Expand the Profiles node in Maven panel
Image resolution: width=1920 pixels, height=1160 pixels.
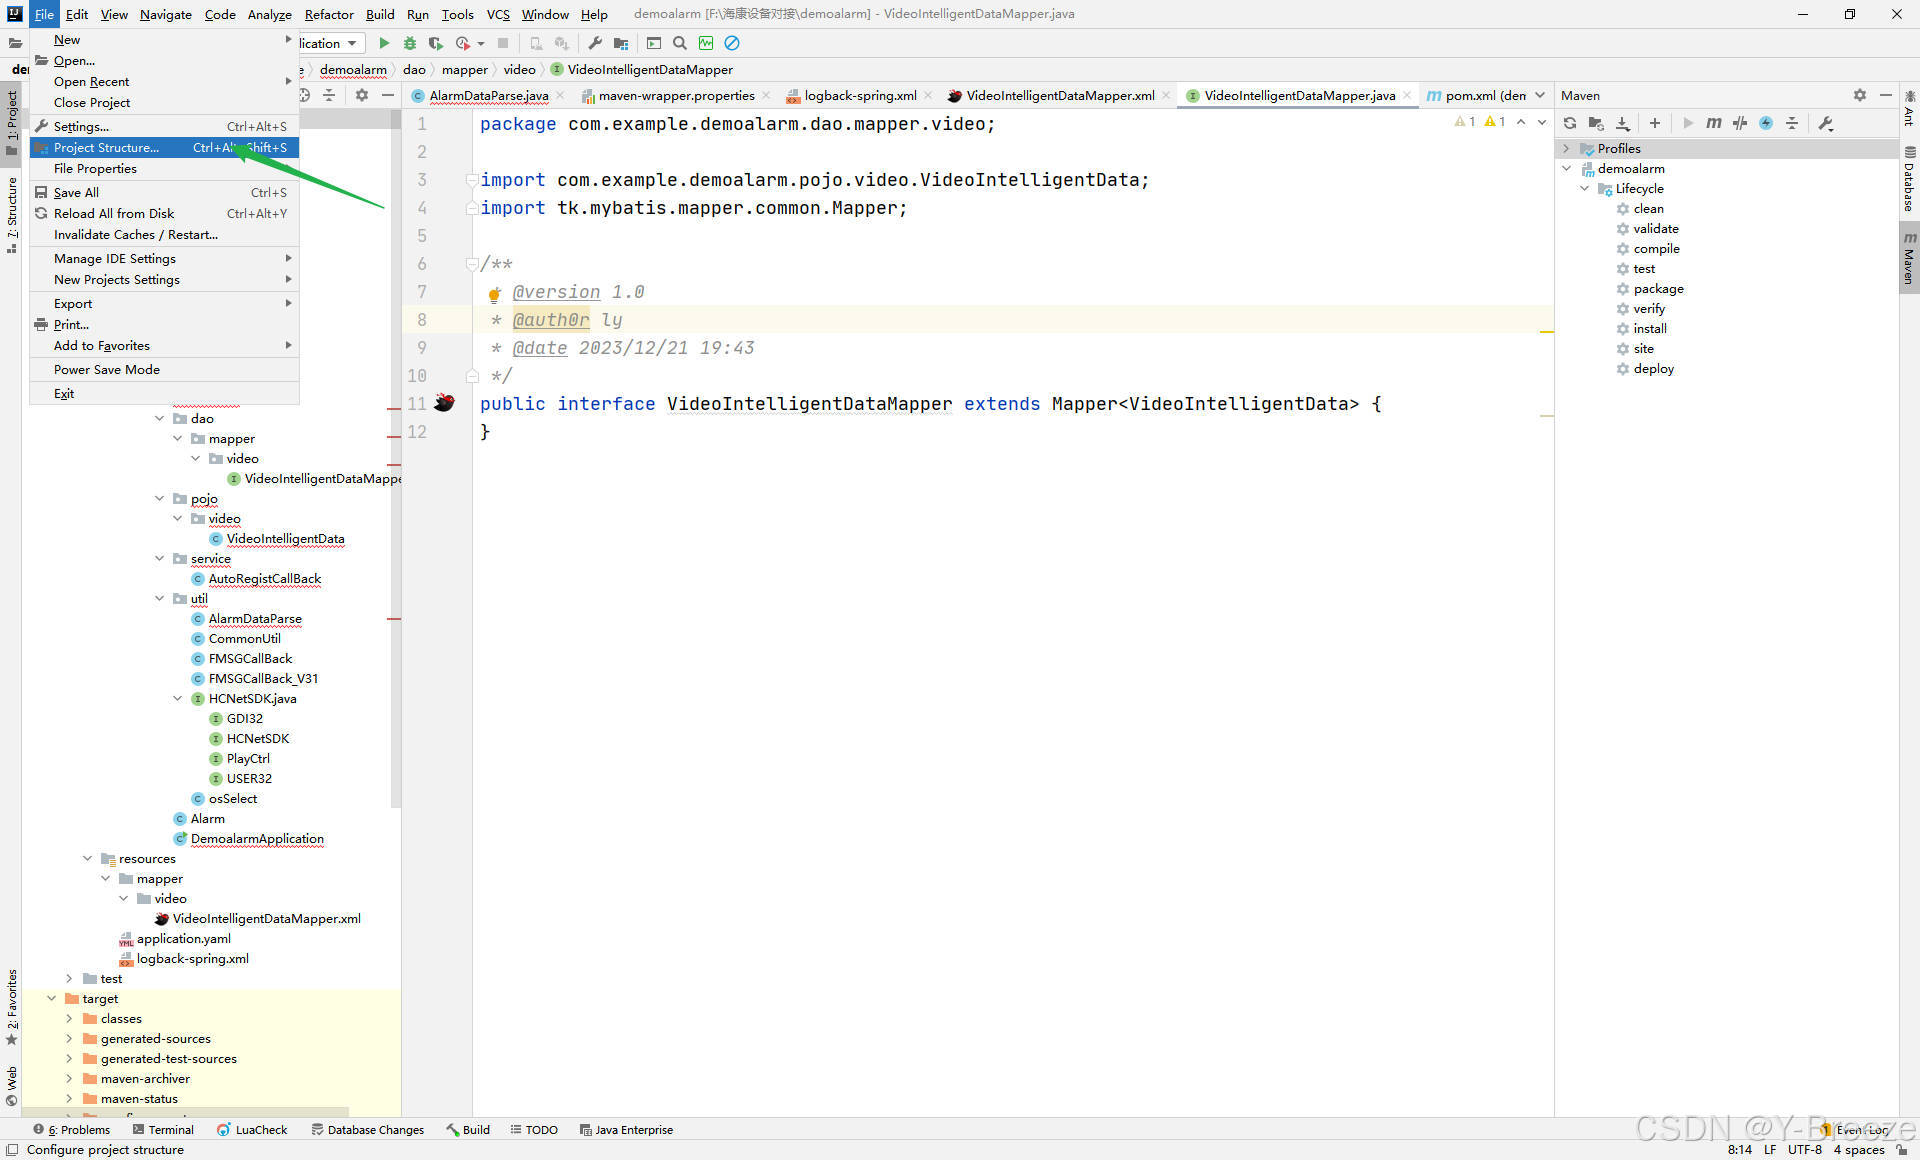(x=1566, y=148)
